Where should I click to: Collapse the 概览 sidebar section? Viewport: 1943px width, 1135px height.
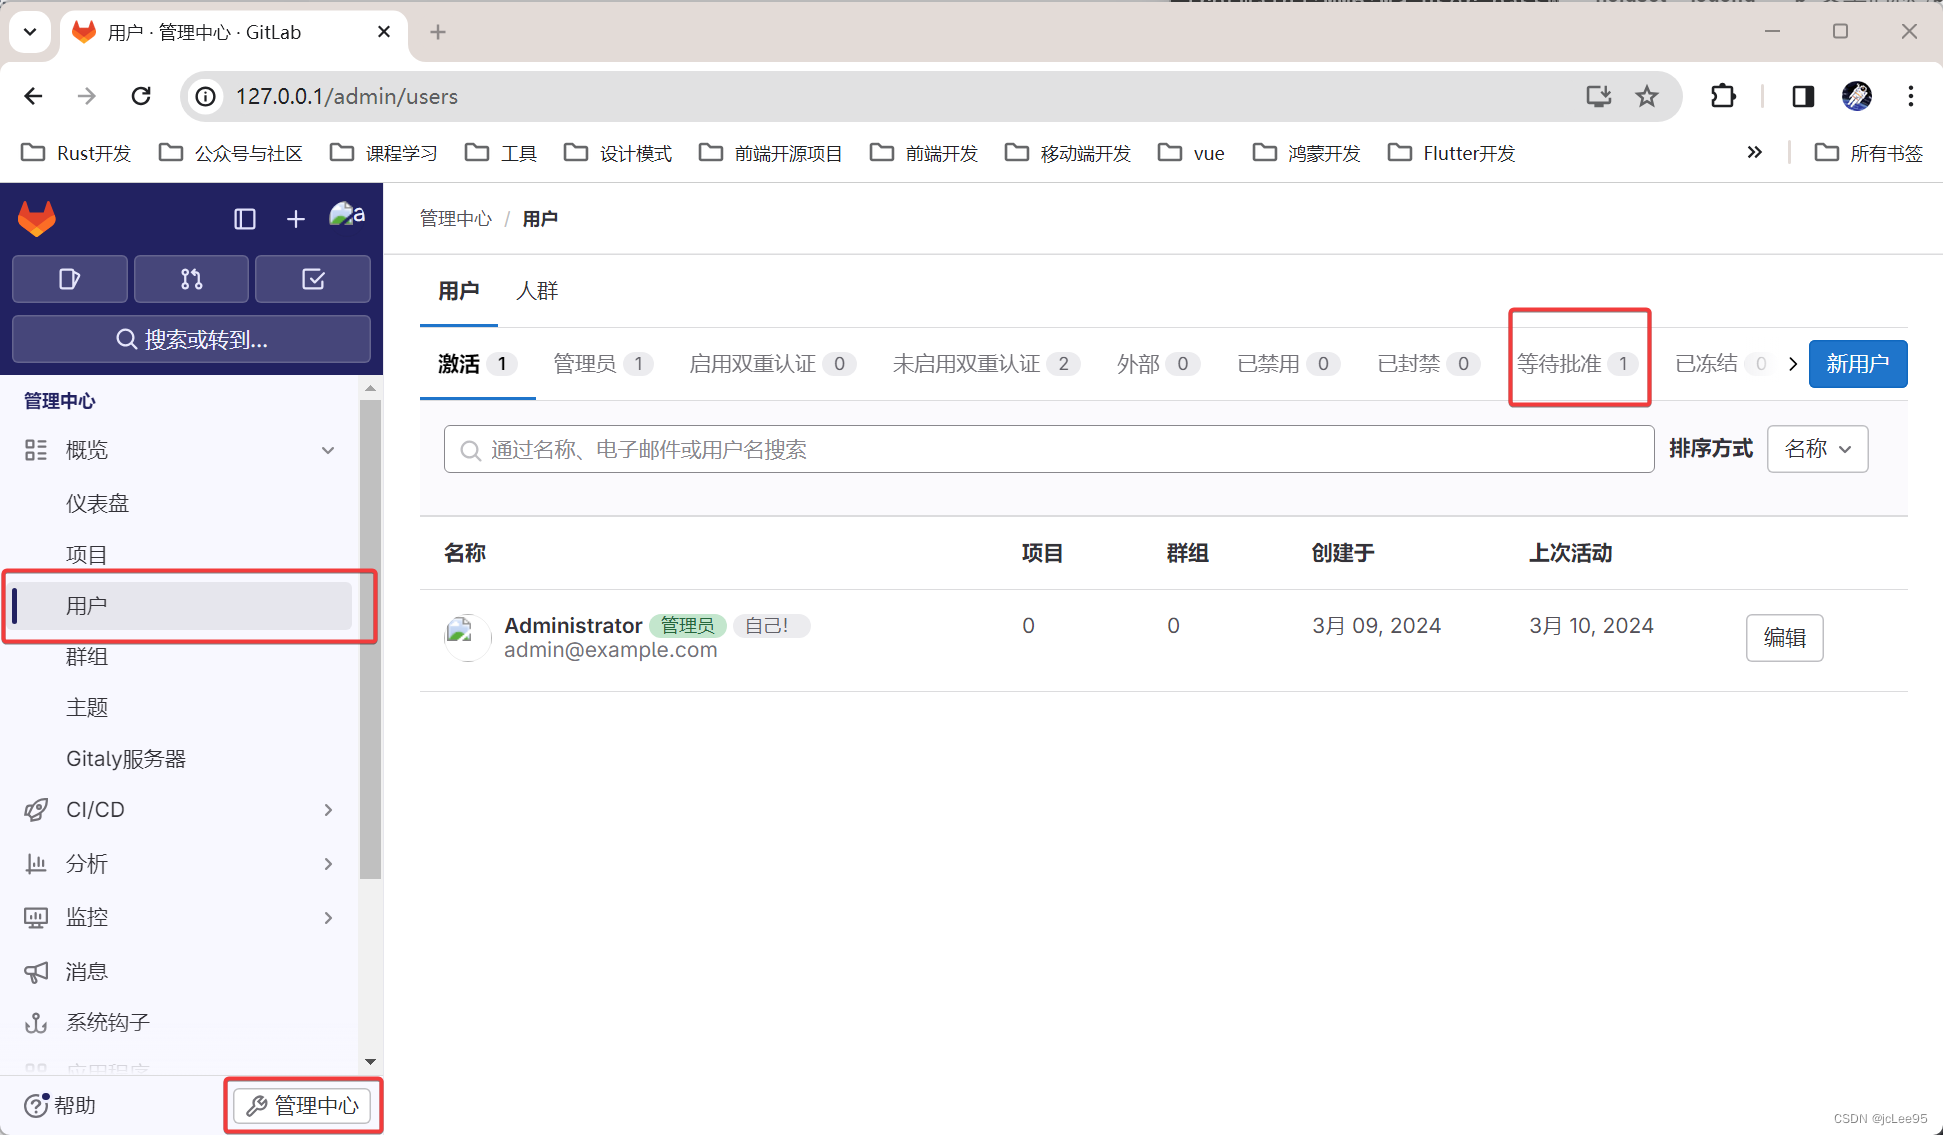coord(328,450)
